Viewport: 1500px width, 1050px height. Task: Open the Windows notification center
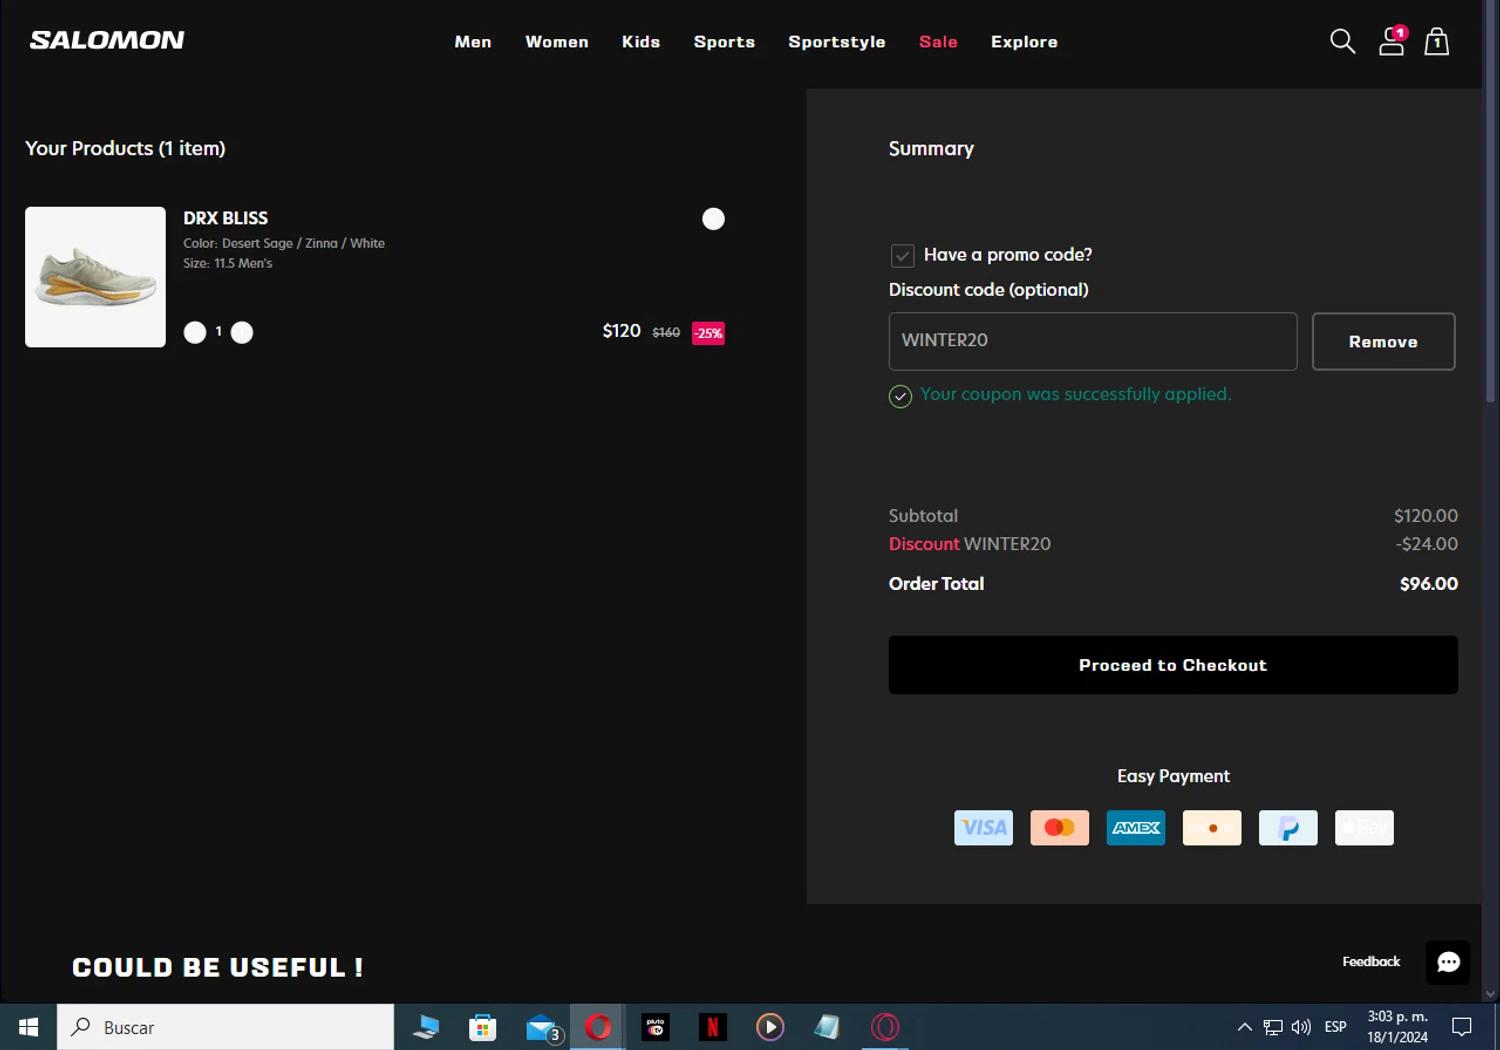pyautogui.click(x=1462, y=1027)
